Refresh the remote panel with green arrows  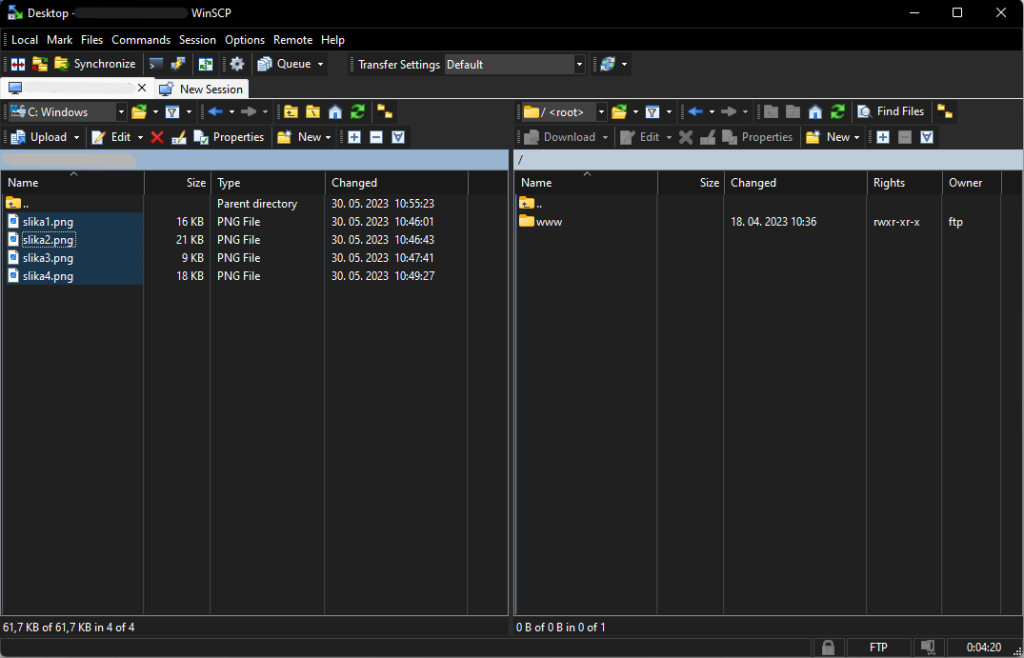tap(838, 112)
